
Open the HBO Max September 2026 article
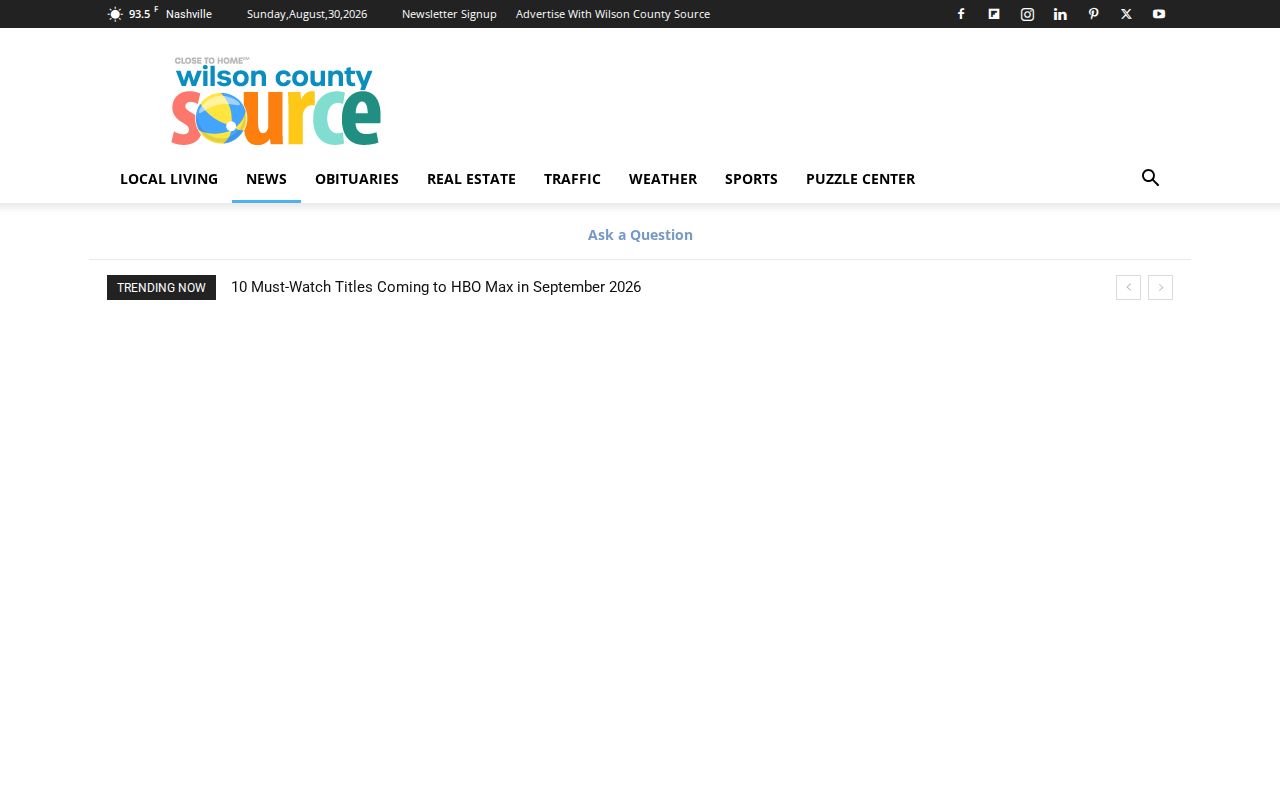point(436,287)
